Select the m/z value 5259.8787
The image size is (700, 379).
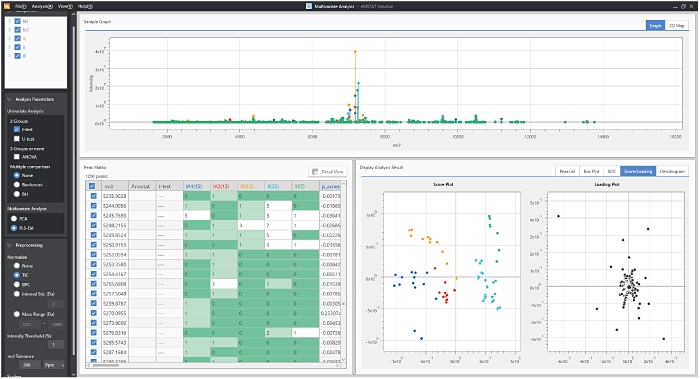(x=115, y=304)
